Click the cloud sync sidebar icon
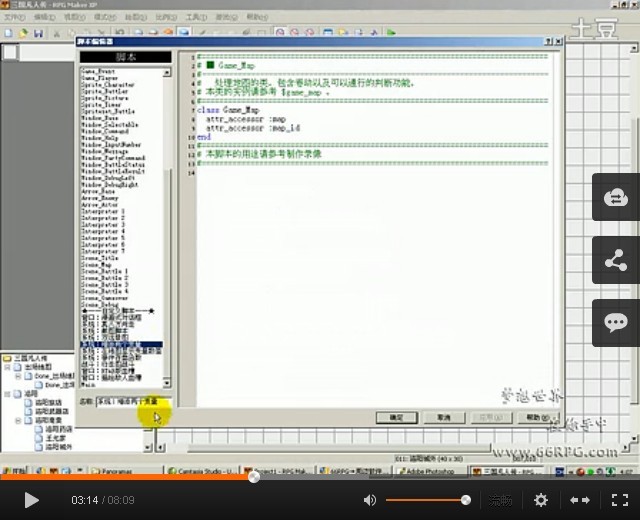The image size is (640, 520). 616,197
